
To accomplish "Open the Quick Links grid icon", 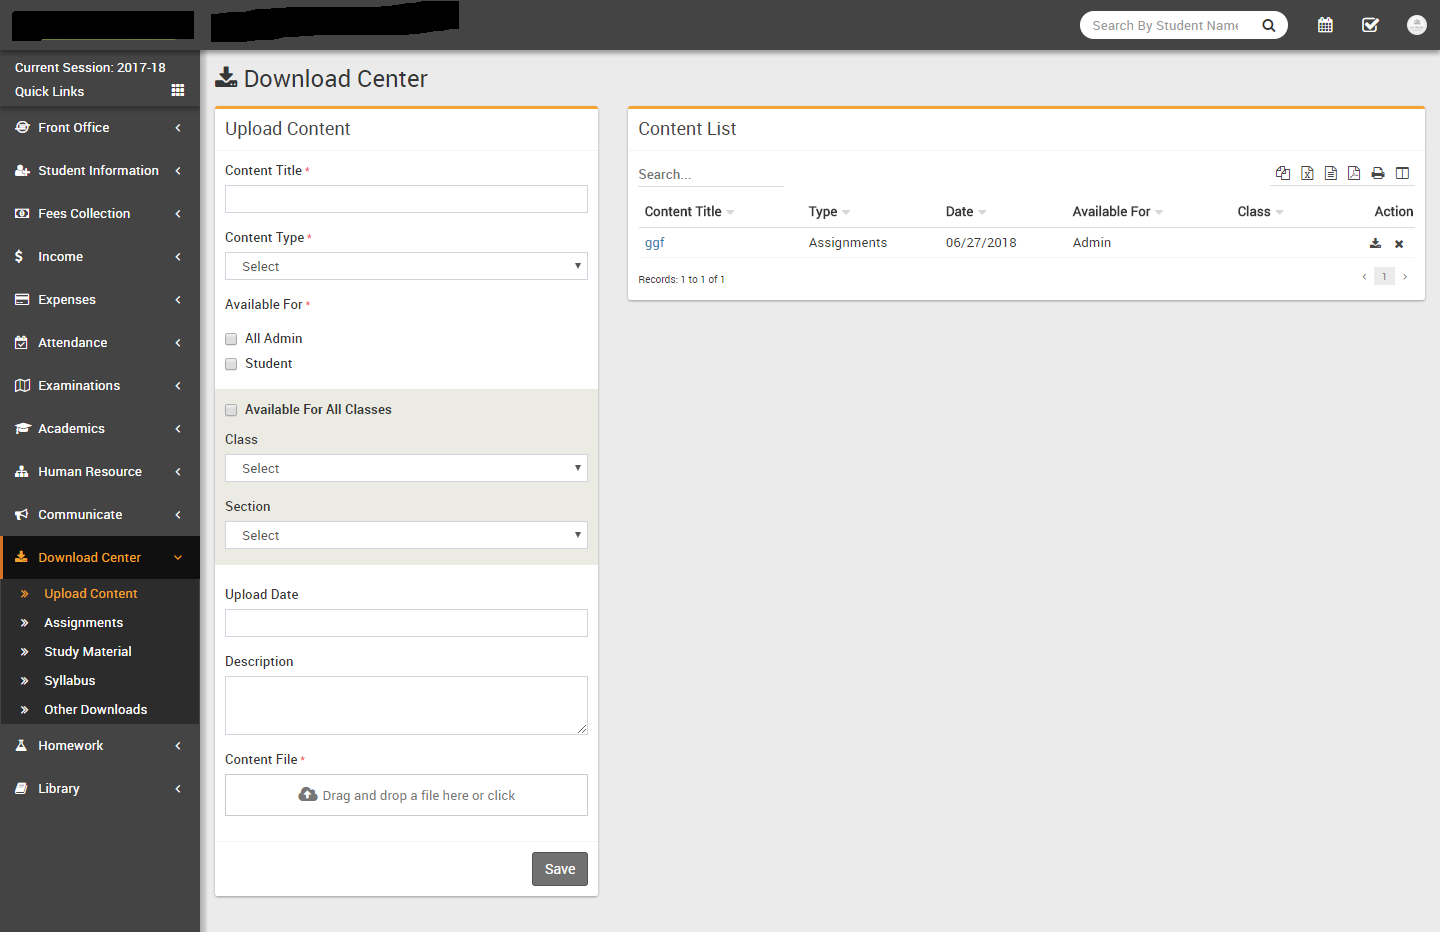I will (x=178, y=91).
